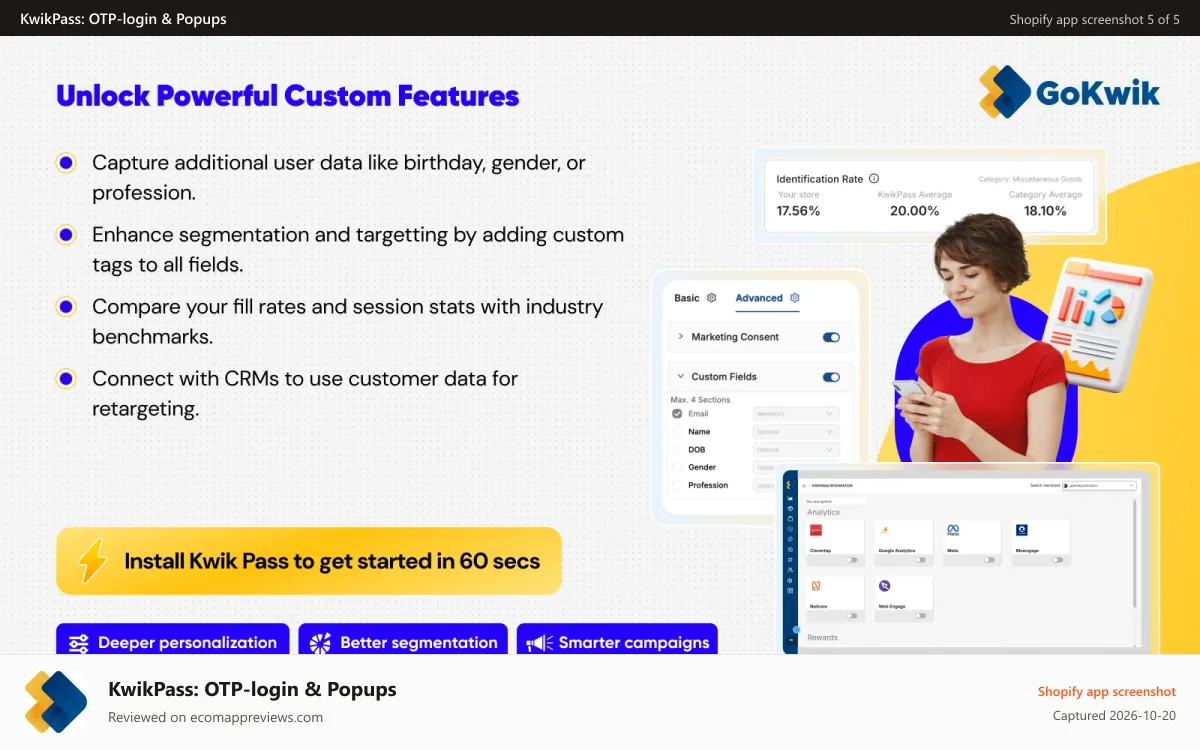
Task: Click the 20.00% KwikPass Average value
Action: point(915,211)
